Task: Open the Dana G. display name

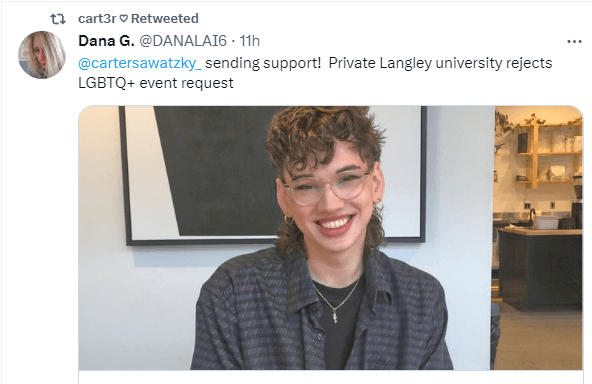Action: coord(106,41)
